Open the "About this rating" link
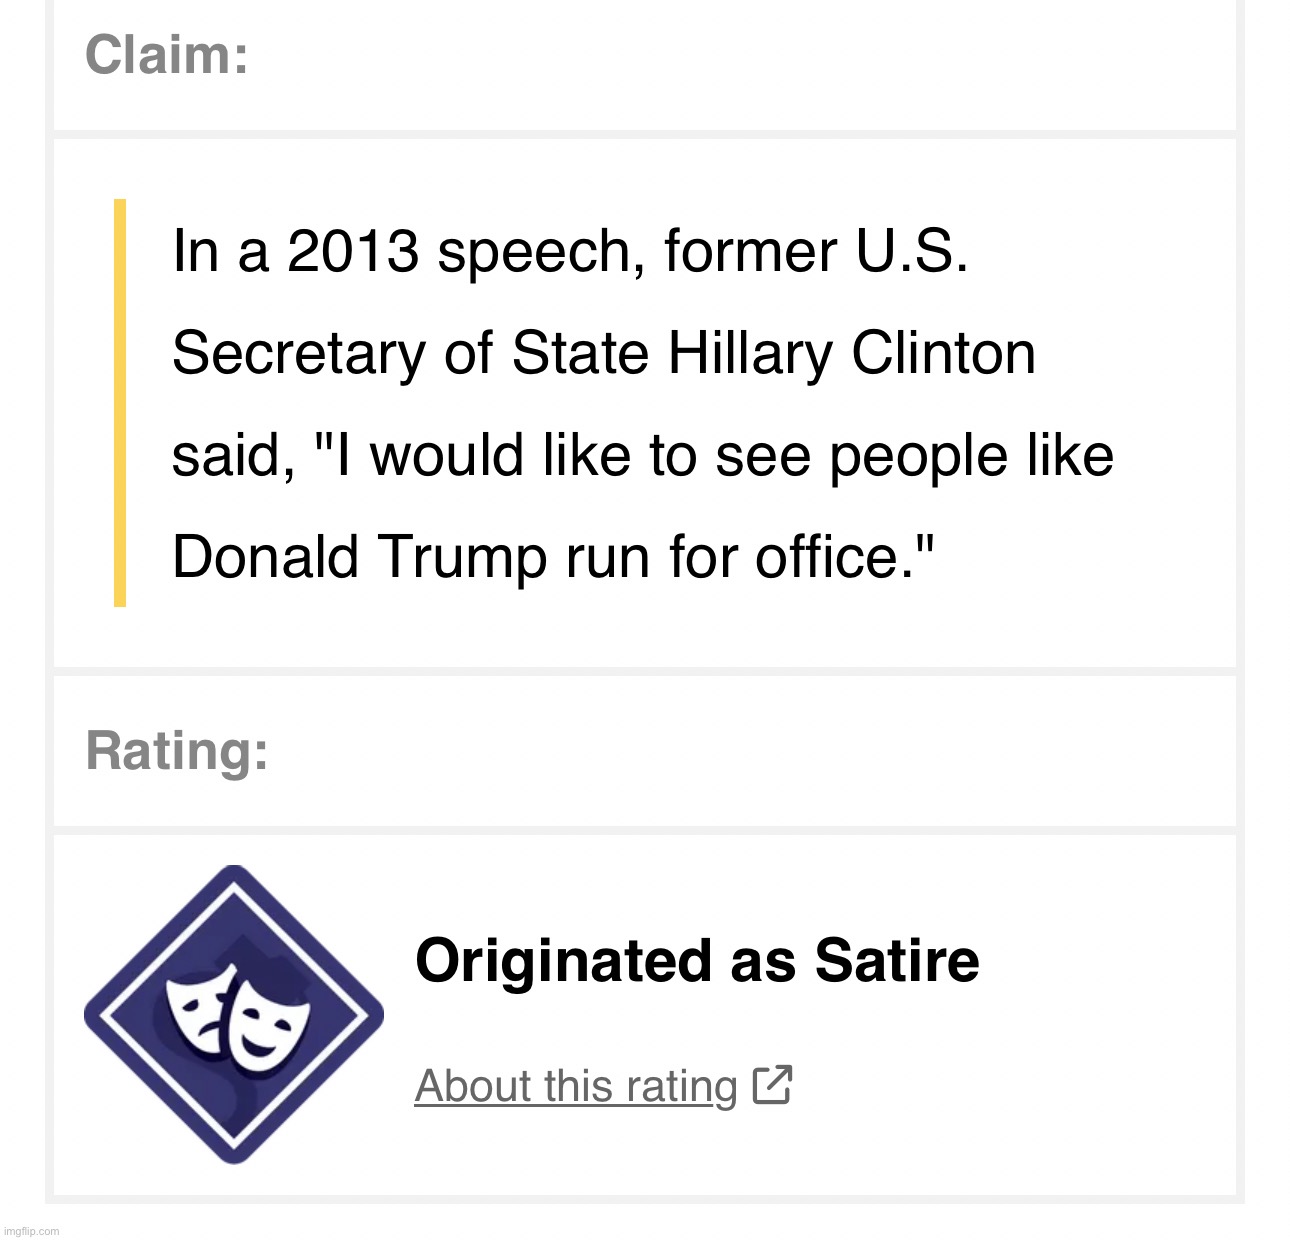Image resolution: width=1290 pixels, height=1240 pixels. point(576,1086)
